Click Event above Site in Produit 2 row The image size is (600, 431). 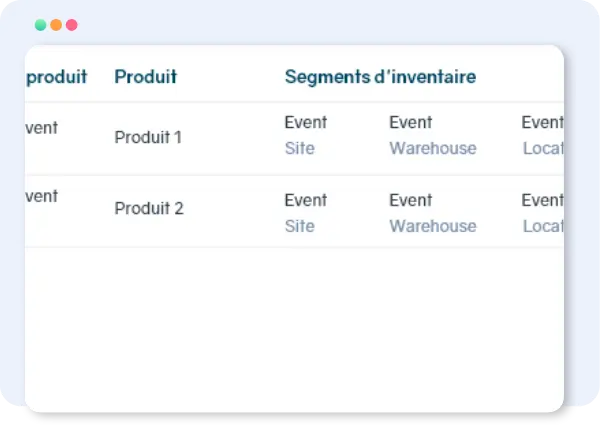(x=305, y=200)
